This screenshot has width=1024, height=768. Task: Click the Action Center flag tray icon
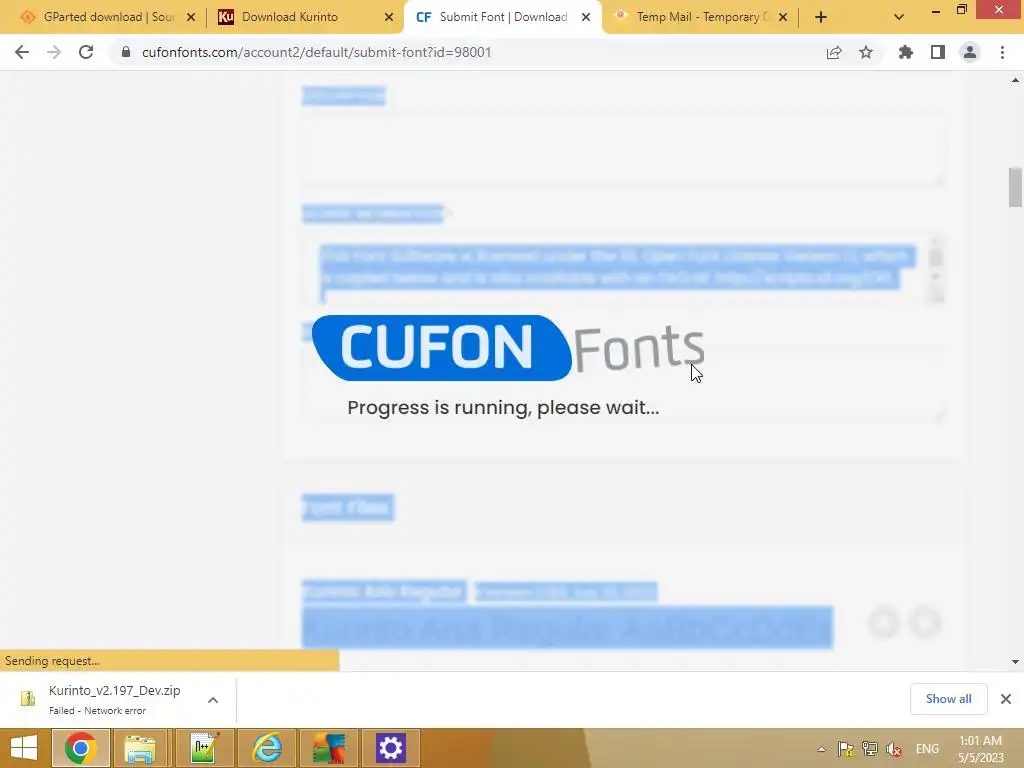tap(845, 749)
